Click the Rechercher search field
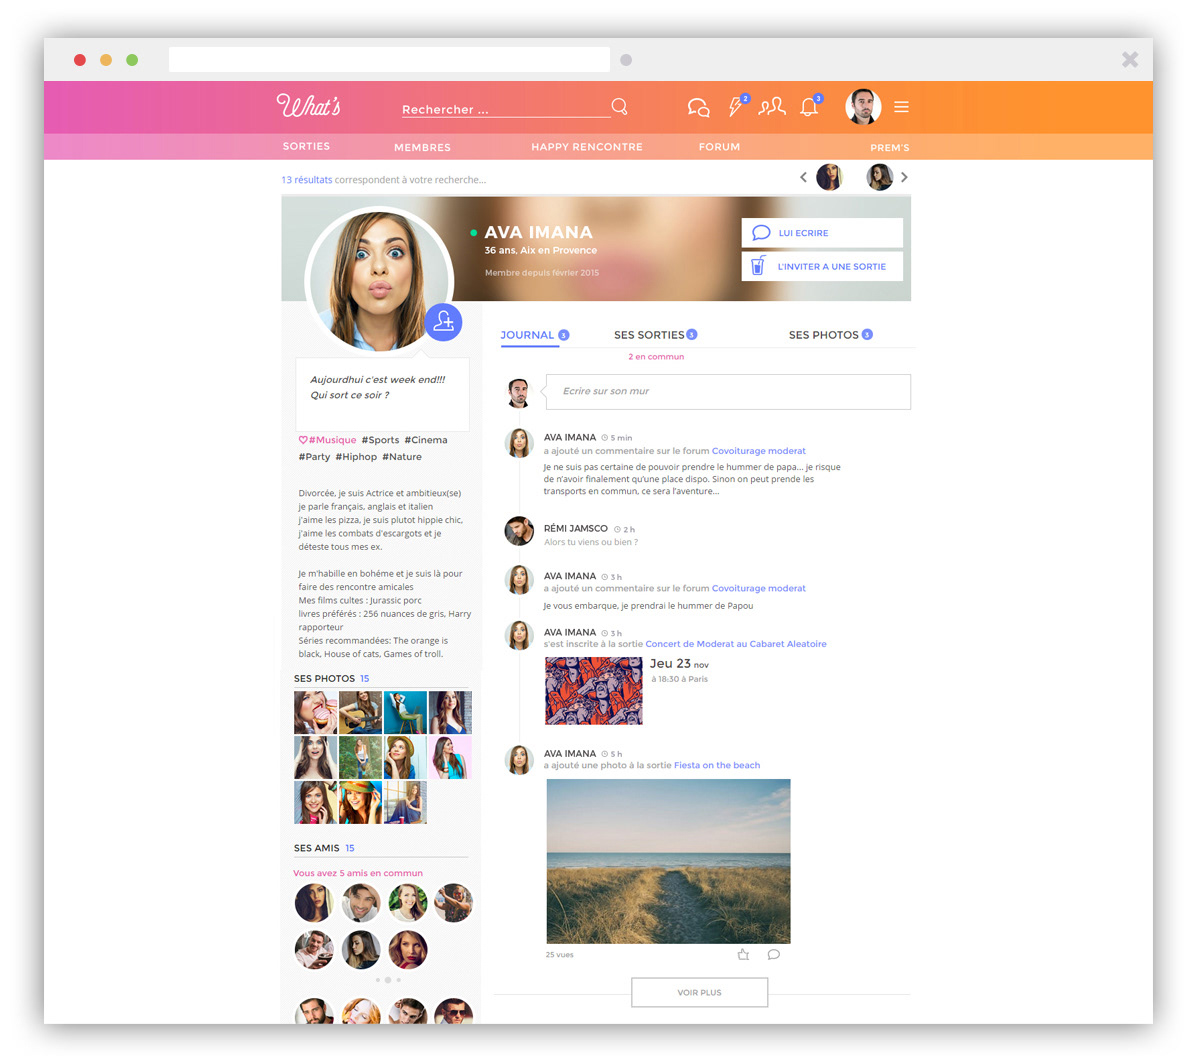Screen dimensions: 1200x1064 click(x=505, y=109)
